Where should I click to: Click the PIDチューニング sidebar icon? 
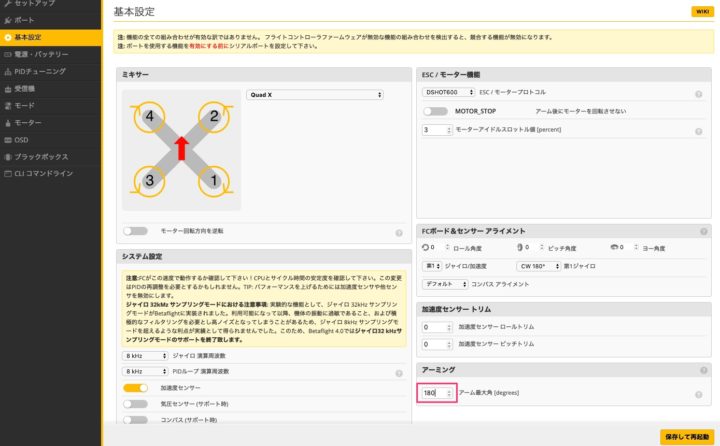coord(8,71)
